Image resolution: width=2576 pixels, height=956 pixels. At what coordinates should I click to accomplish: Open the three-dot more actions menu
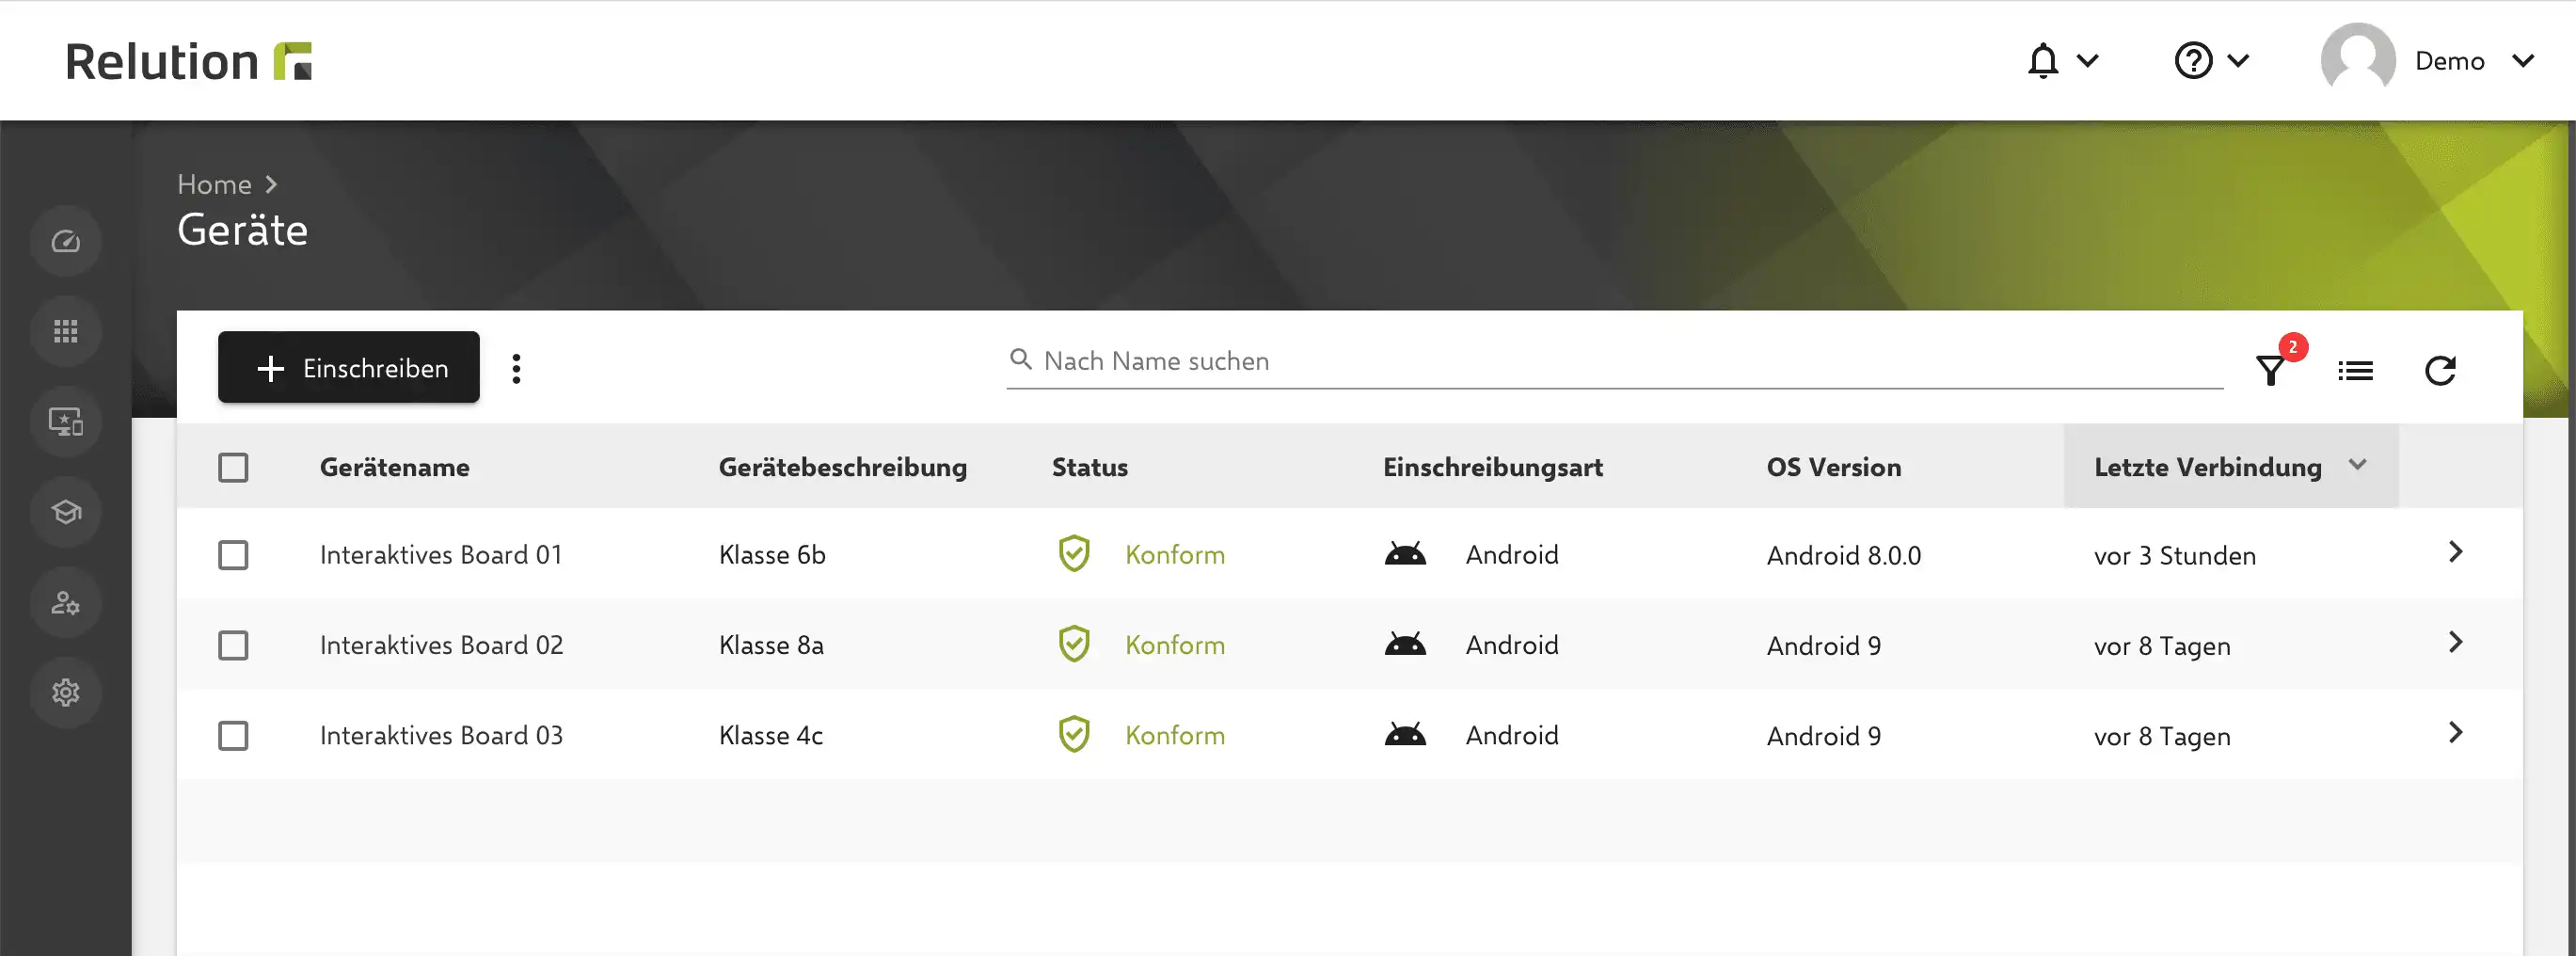pos(516,369)
